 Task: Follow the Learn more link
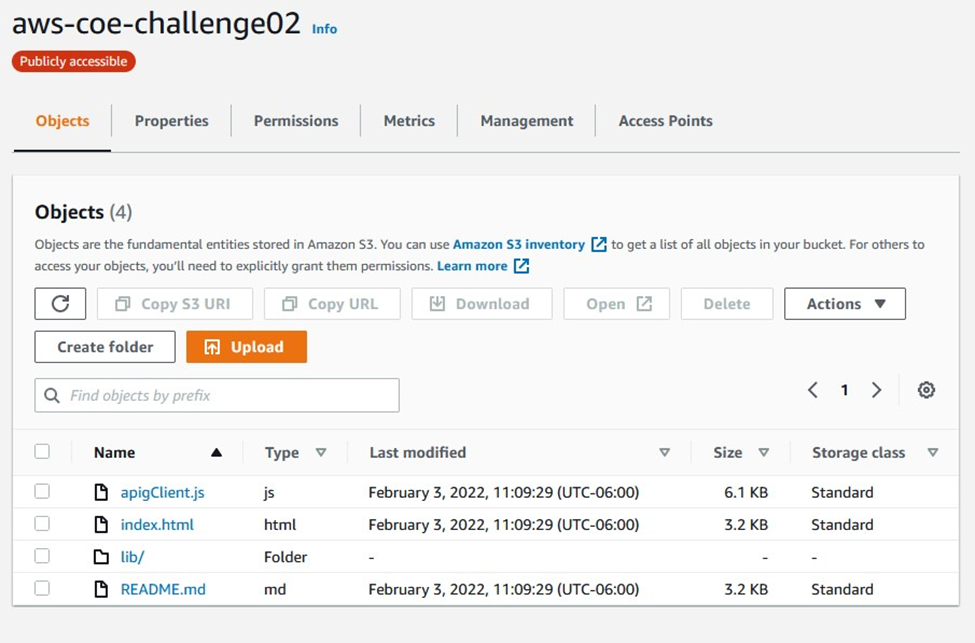click(x=473, y=266)
